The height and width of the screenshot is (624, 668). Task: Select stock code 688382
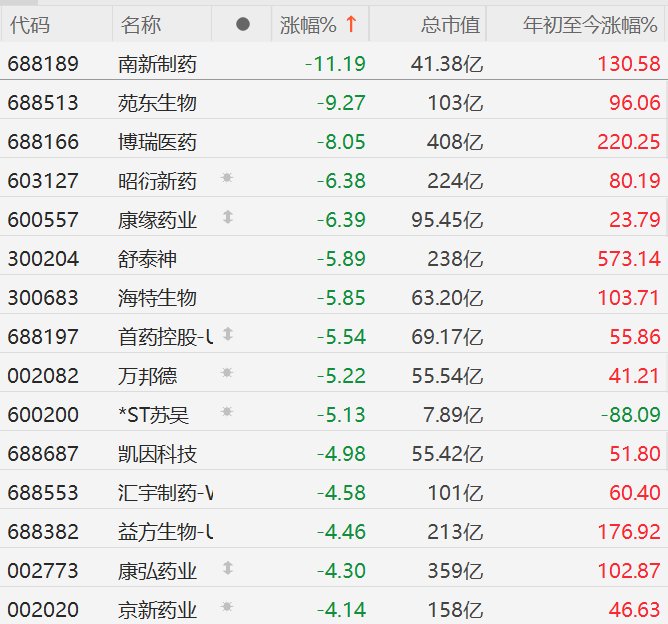43,532
